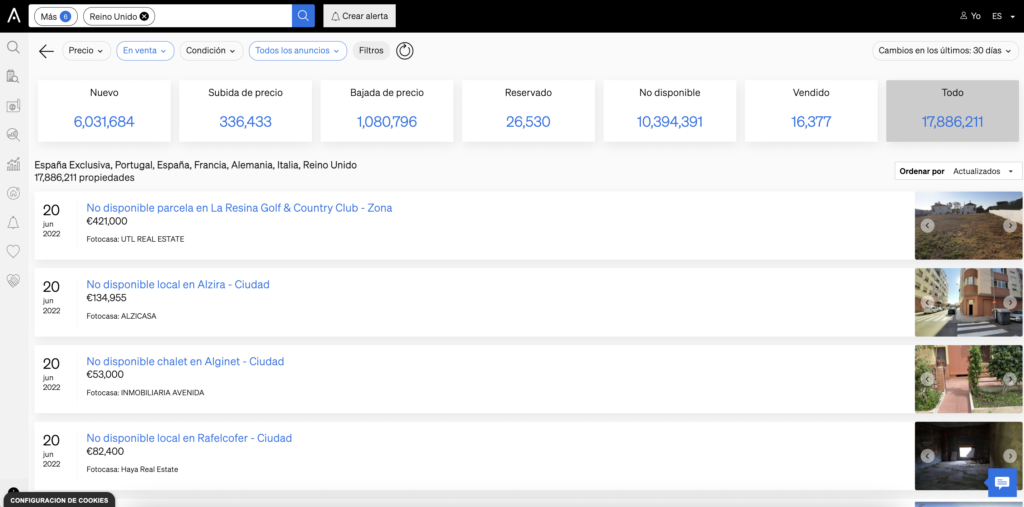Click 17,886,211 propiedades text
Screen dimensions: 1024x507
tap(84, 178)
